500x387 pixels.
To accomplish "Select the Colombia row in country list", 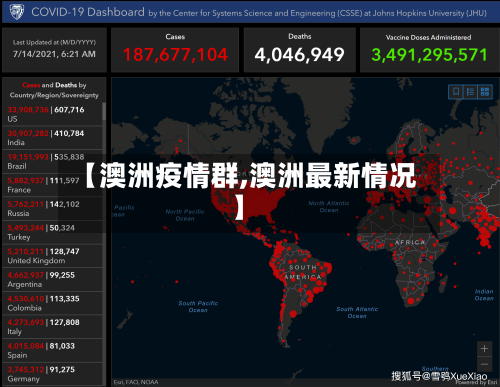I will (53, 303).
